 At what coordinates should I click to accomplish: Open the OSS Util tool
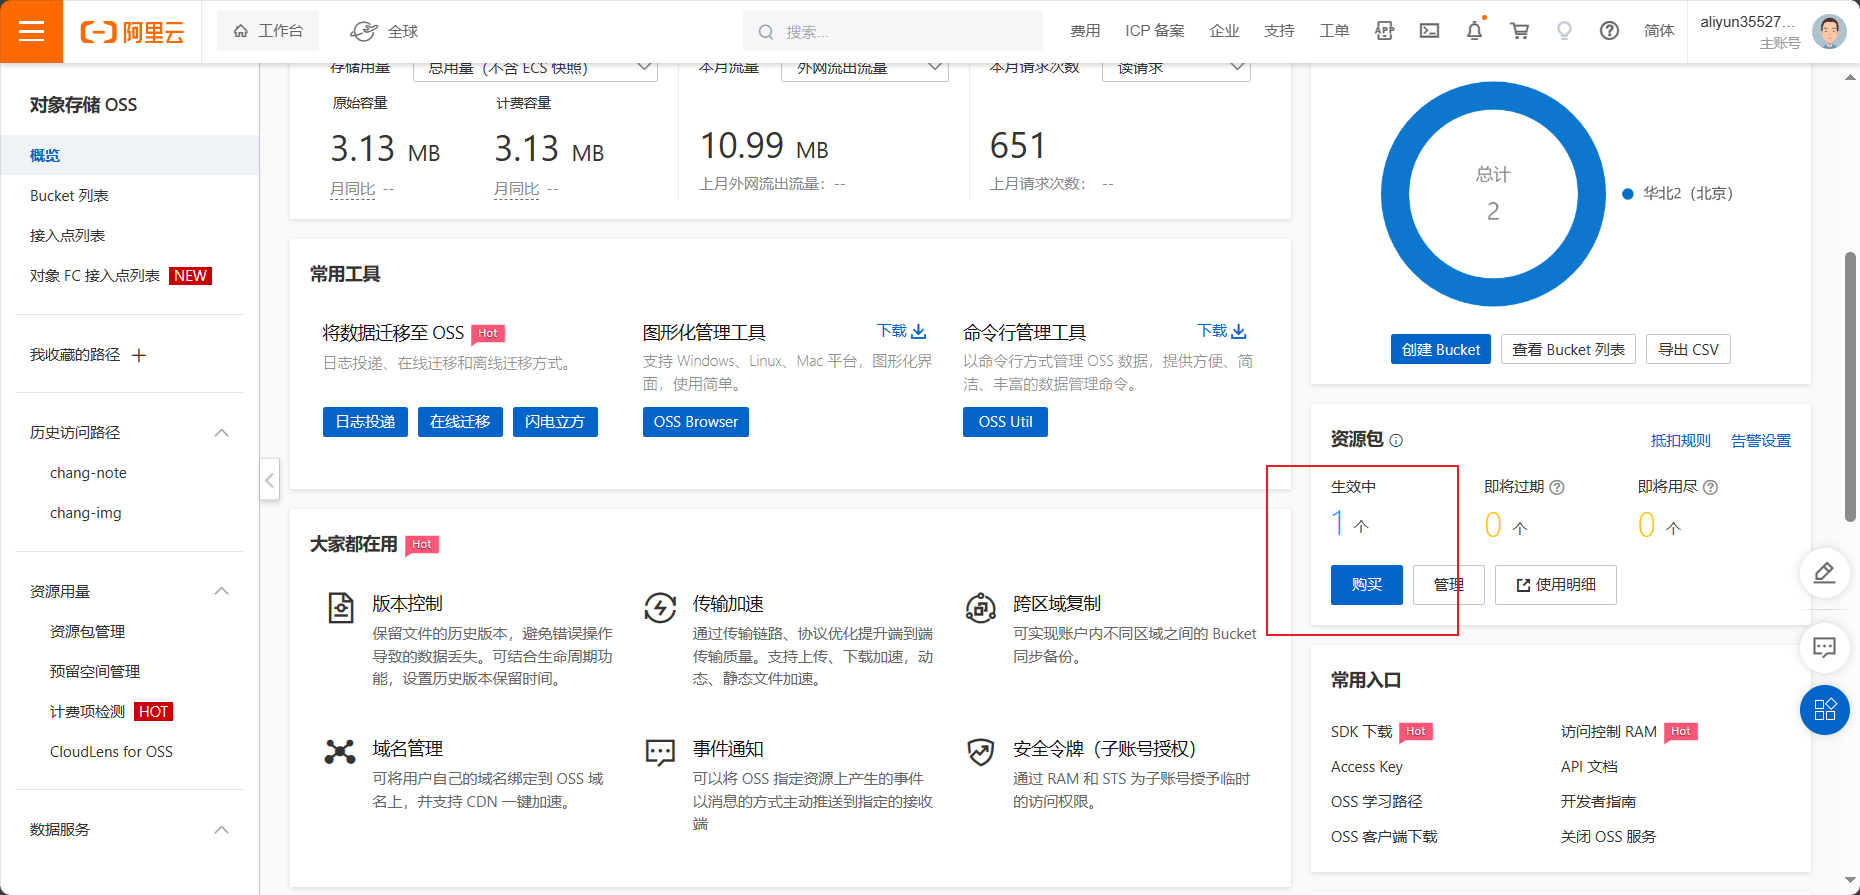(x=1005, y=422)
